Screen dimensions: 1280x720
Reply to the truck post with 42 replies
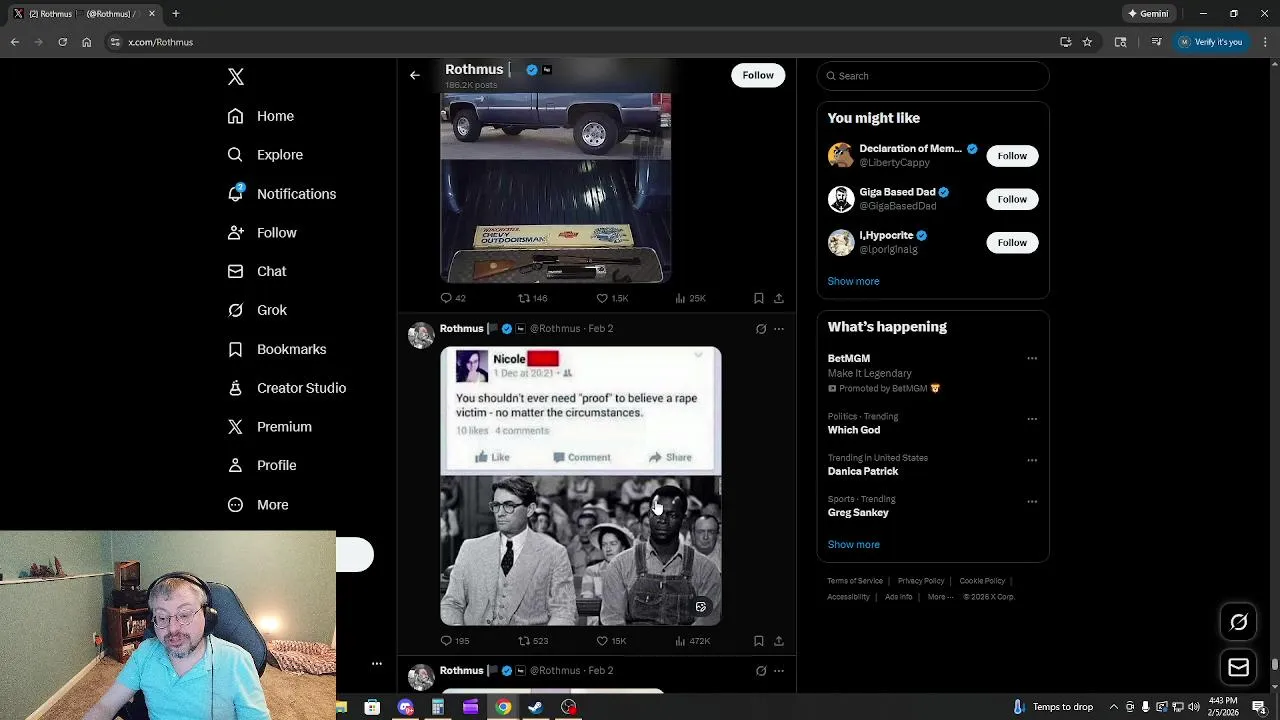click(x=453, y=298)
